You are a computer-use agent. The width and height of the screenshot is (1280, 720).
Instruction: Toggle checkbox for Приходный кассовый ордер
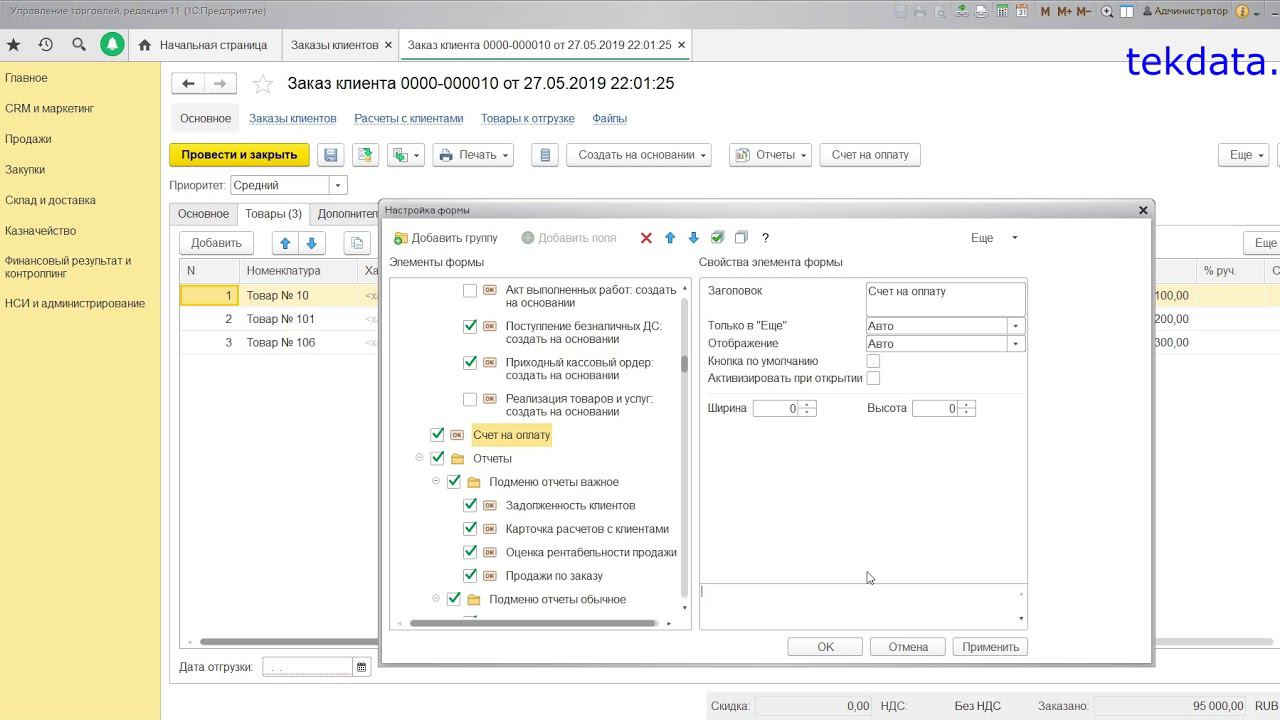(470, 362)
